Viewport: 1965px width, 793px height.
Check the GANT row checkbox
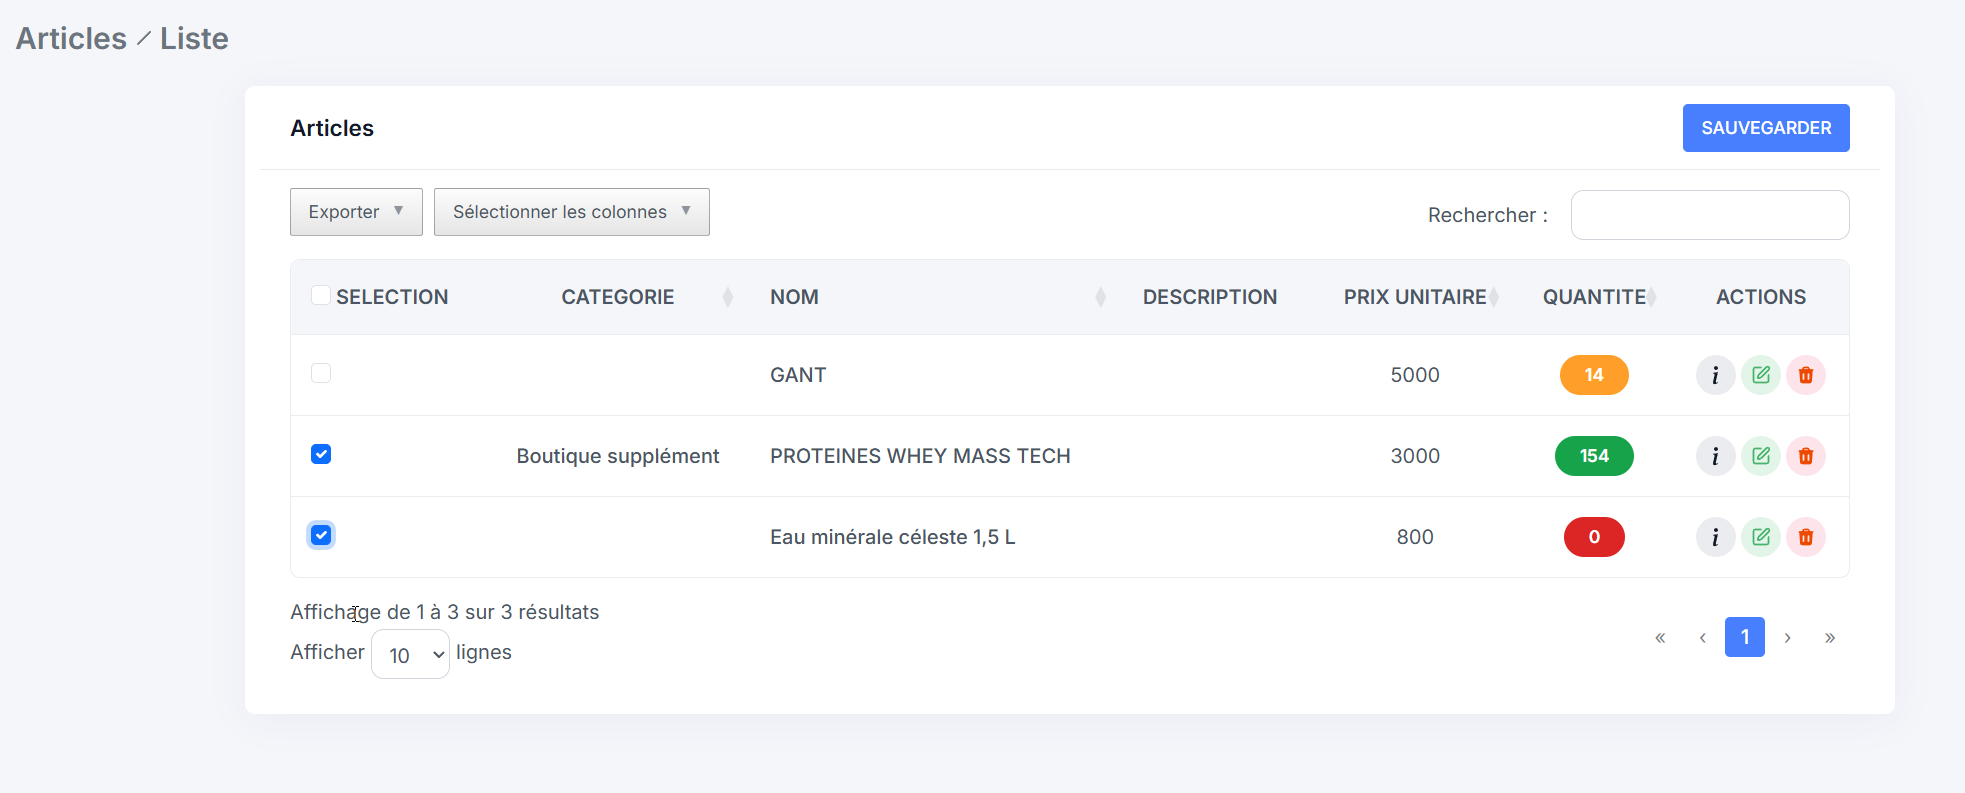[321, 373]
